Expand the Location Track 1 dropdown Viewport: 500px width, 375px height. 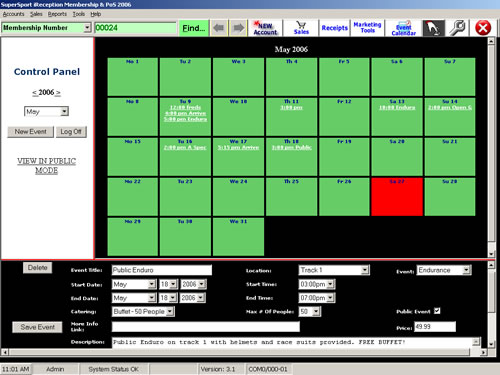[x=365, y=270]
